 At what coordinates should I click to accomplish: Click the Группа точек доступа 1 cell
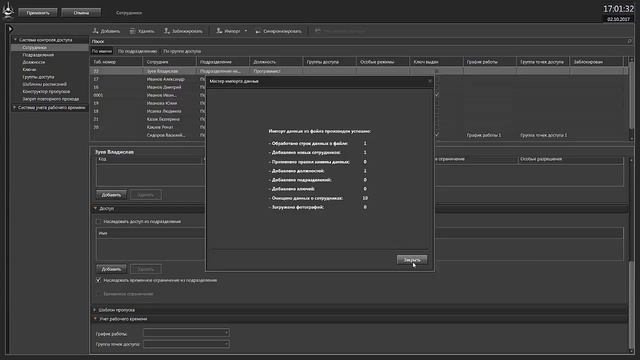pyautogui.click(x=543, y=135)
